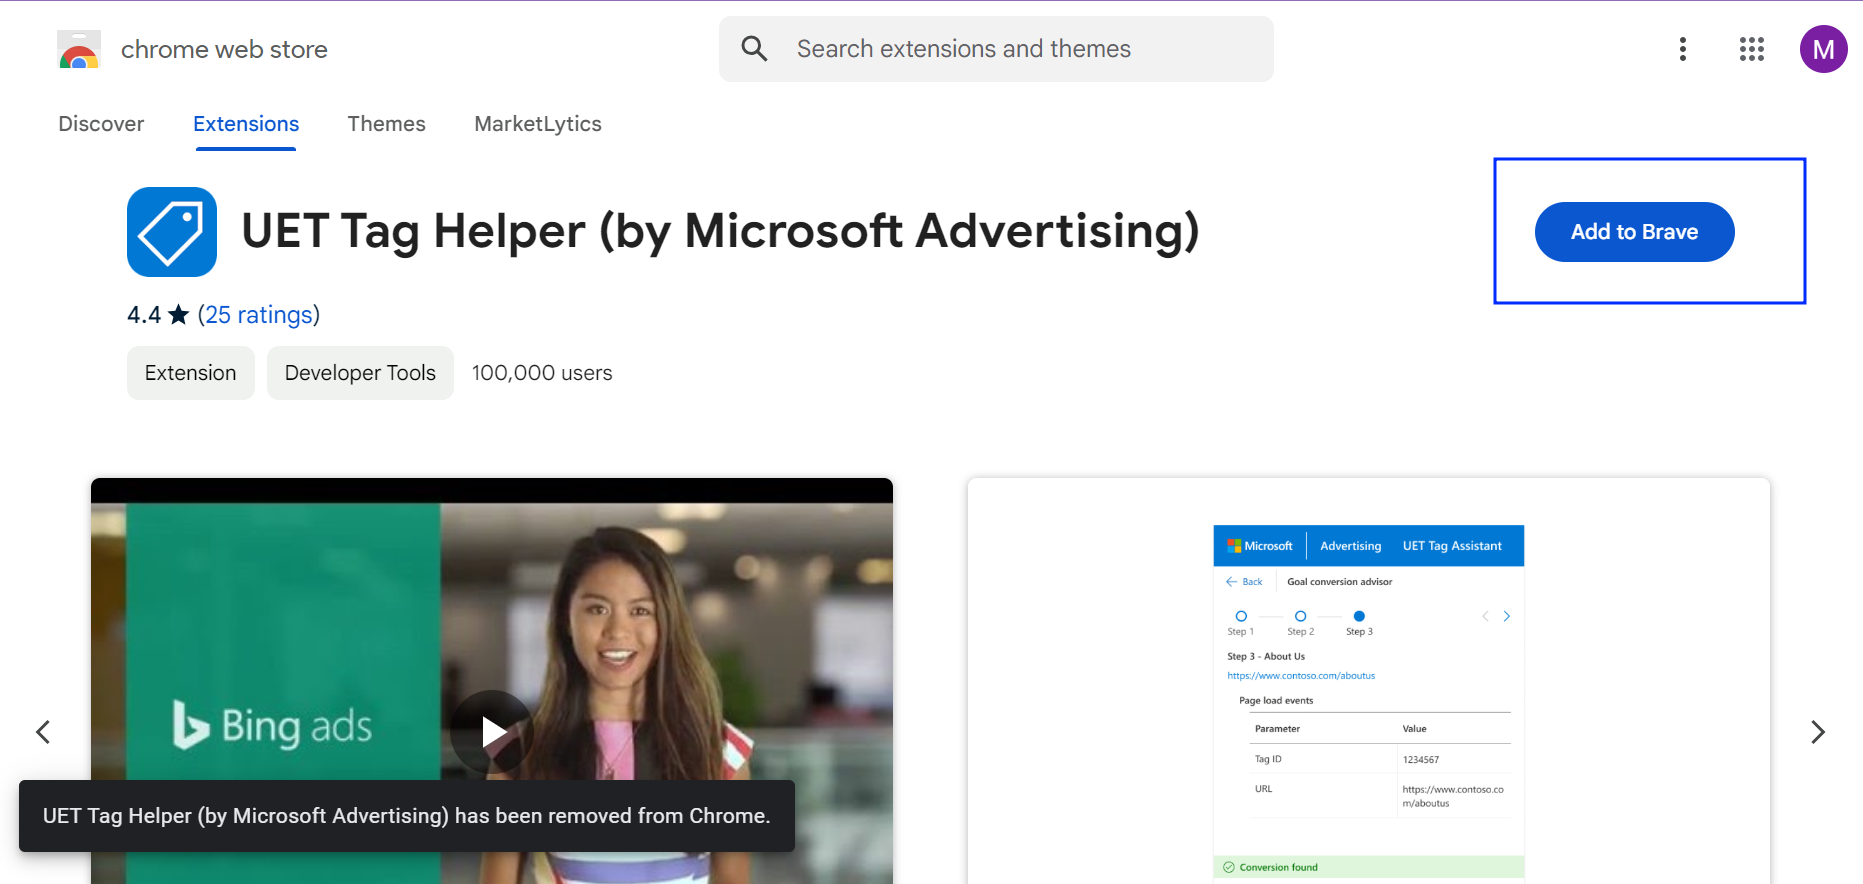Click the chrome web store title text
The width and height of the screenshot is (1863, 884).
224,49
